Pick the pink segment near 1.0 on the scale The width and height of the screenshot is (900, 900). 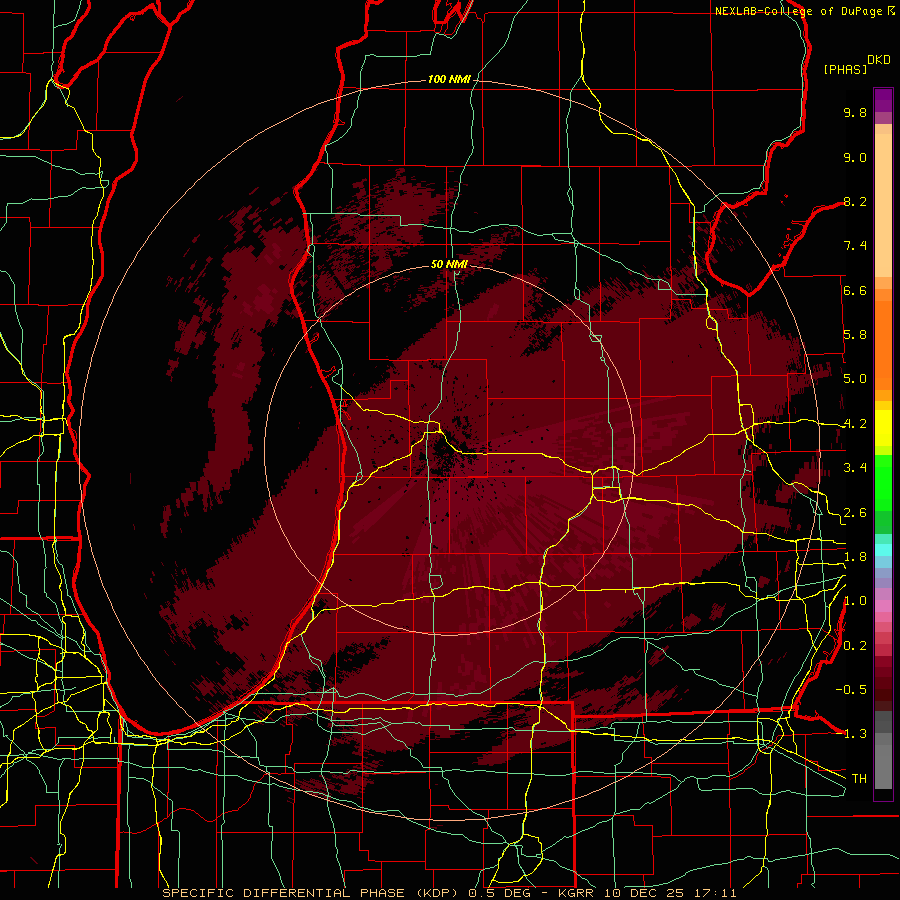click(x=883, y=605)
